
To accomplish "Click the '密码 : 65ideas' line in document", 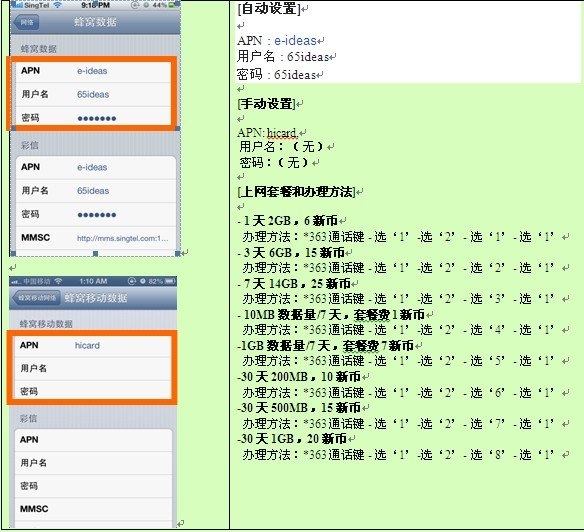I will [x=276, y=75].
